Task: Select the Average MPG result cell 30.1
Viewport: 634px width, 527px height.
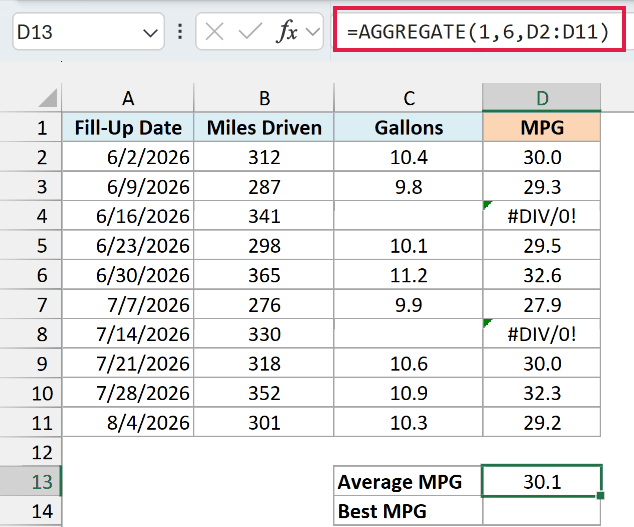Action: pyautogui.click(x=542, y=481)
